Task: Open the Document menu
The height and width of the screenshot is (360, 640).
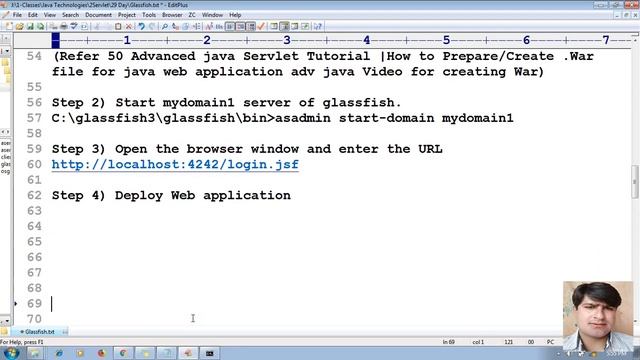Action: [98, 15]
